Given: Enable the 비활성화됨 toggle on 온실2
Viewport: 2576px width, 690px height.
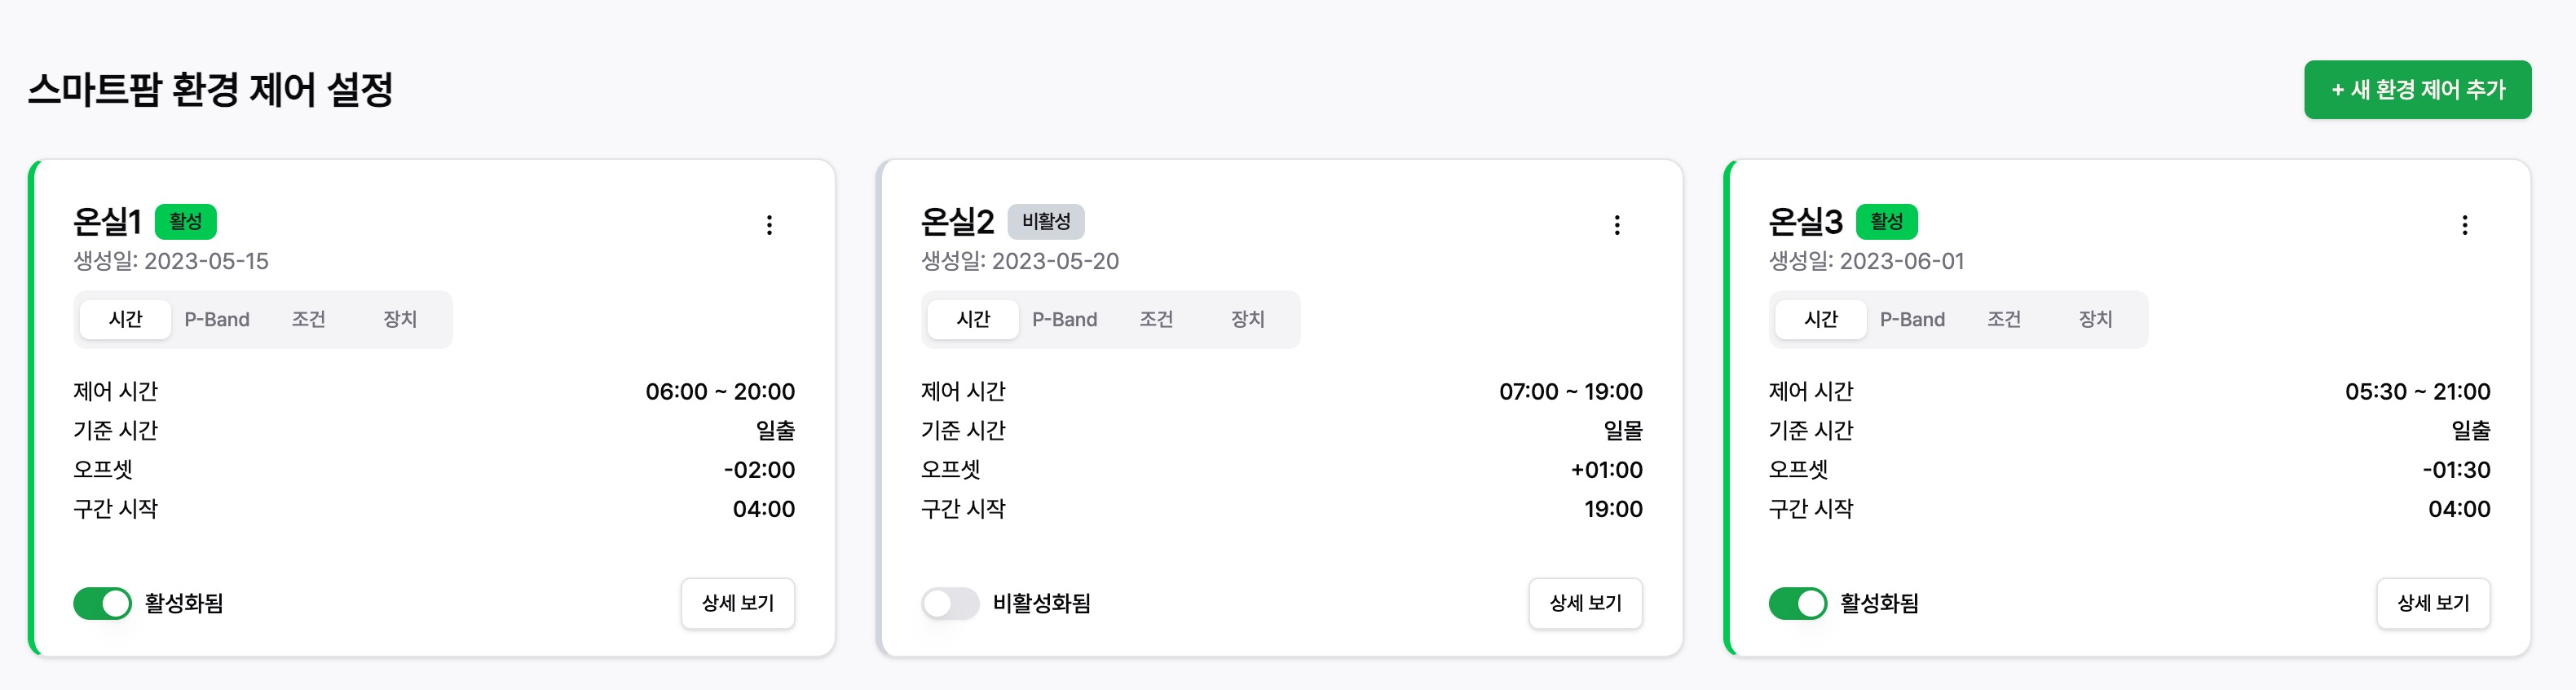Looking at the screenshot, I should pyautogui.click(x=950, y=603).
